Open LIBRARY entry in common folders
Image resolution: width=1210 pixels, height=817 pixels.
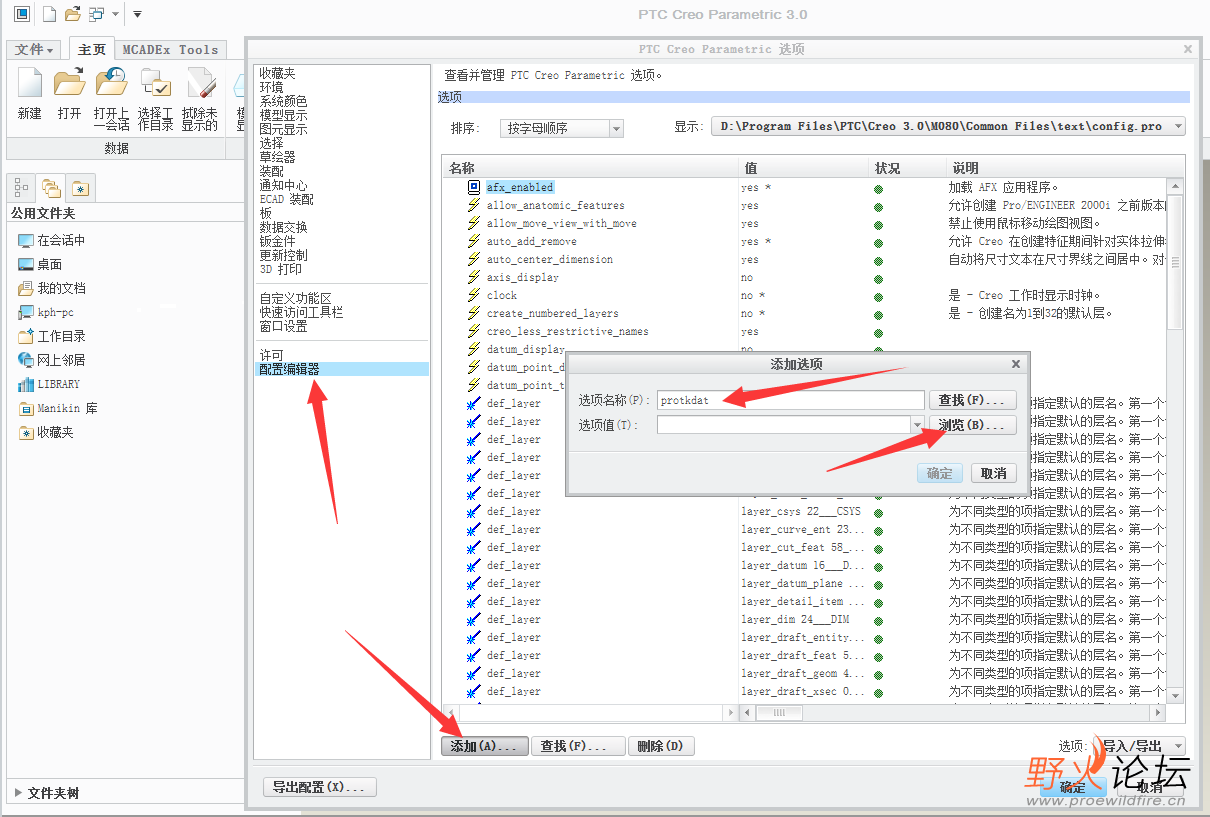[x=49, y=384]
